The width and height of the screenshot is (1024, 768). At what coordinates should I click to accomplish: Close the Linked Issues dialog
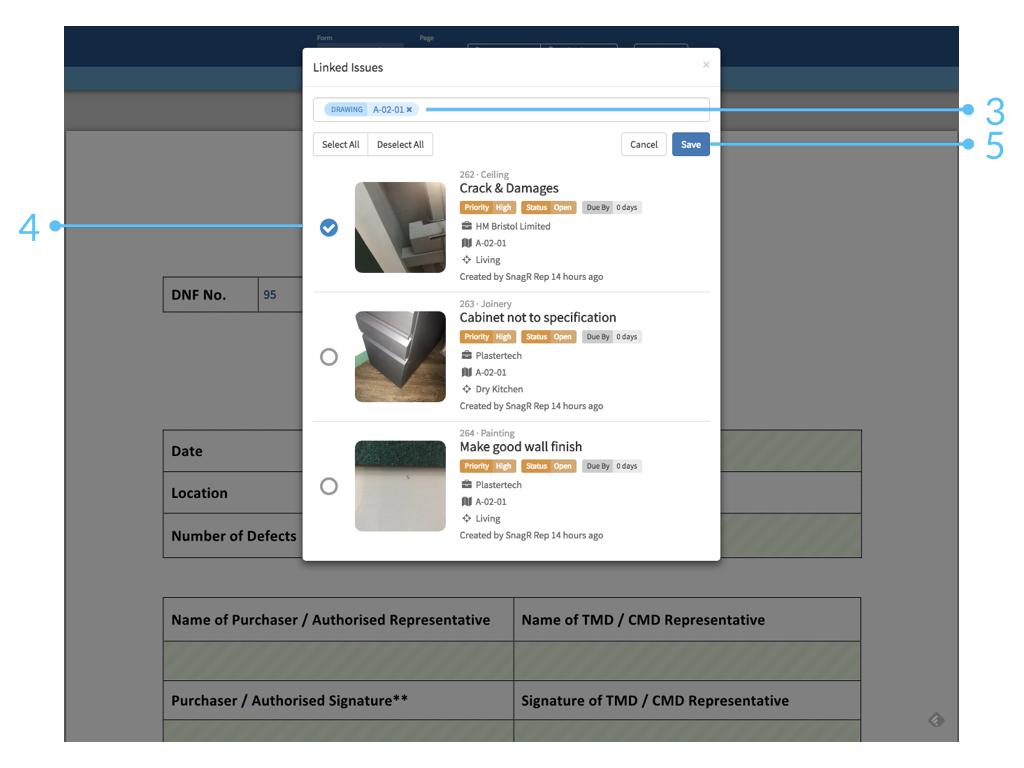(706, 65)
